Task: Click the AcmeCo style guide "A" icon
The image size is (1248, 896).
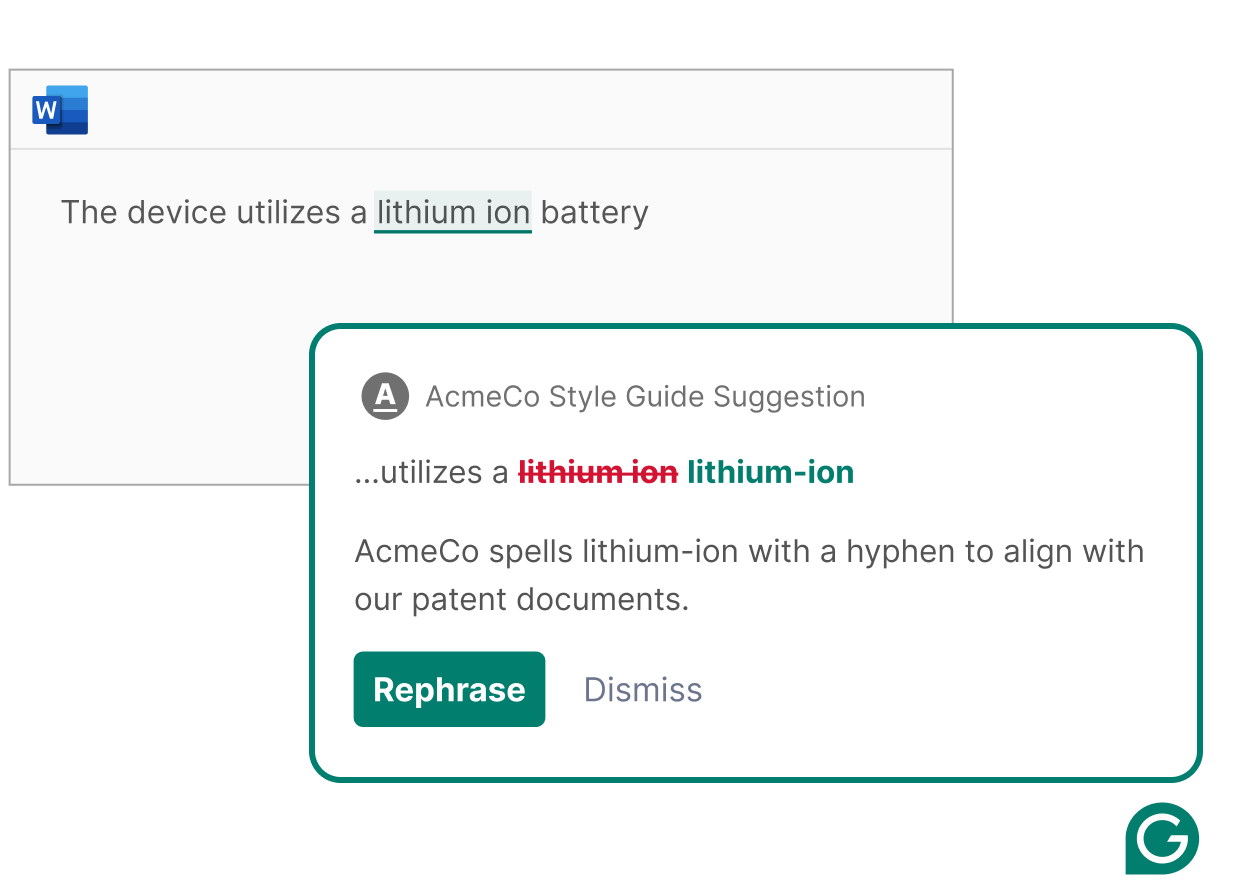Action: click(x=385, y=396)
